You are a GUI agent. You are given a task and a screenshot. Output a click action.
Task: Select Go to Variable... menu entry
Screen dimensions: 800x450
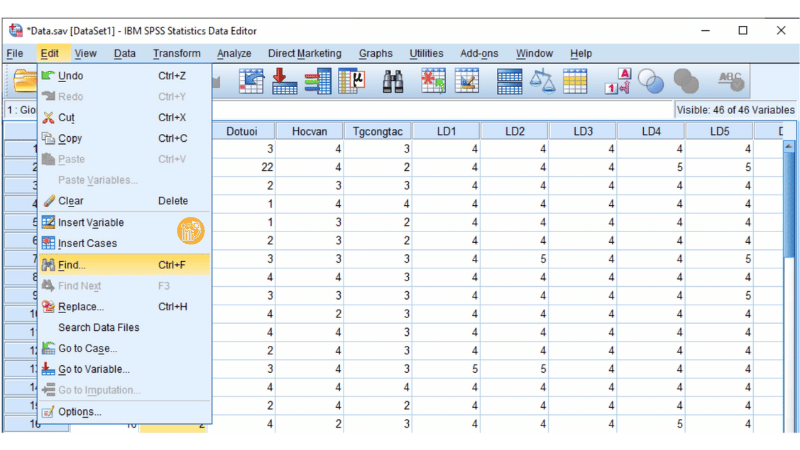tap(93, 369)
